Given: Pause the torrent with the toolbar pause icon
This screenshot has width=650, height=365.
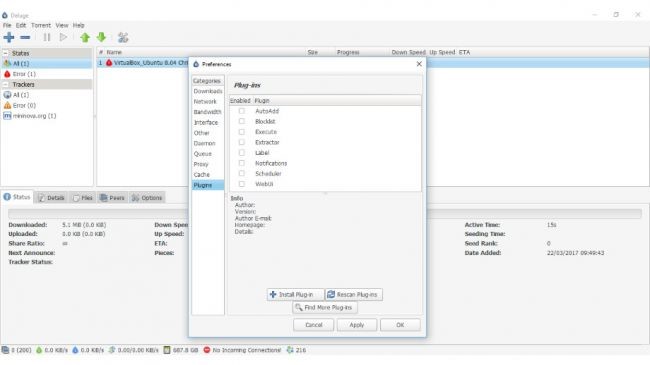Looking at the screenshot, I should pyautogui.click(x=47, y=37).
